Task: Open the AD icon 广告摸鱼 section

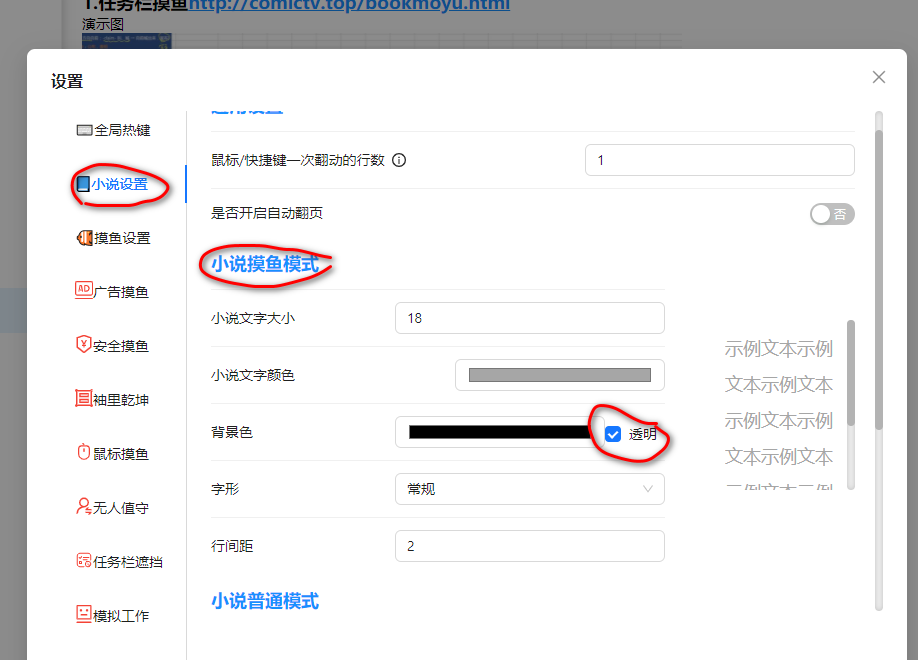Action: (x=84, y=291)
